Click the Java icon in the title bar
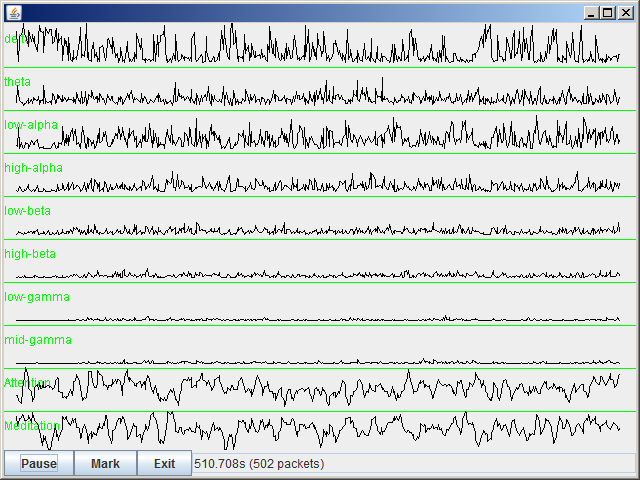 coord(14,13)
